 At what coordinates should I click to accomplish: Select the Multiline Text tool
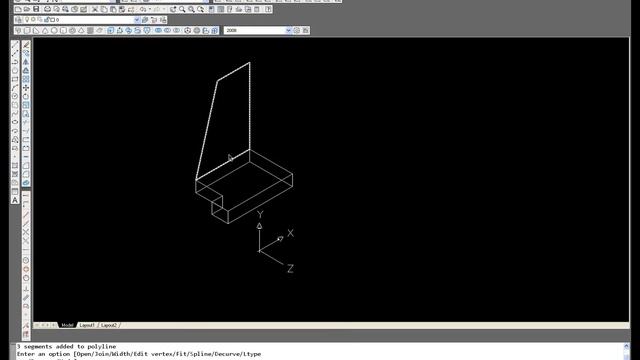point(15,200)
